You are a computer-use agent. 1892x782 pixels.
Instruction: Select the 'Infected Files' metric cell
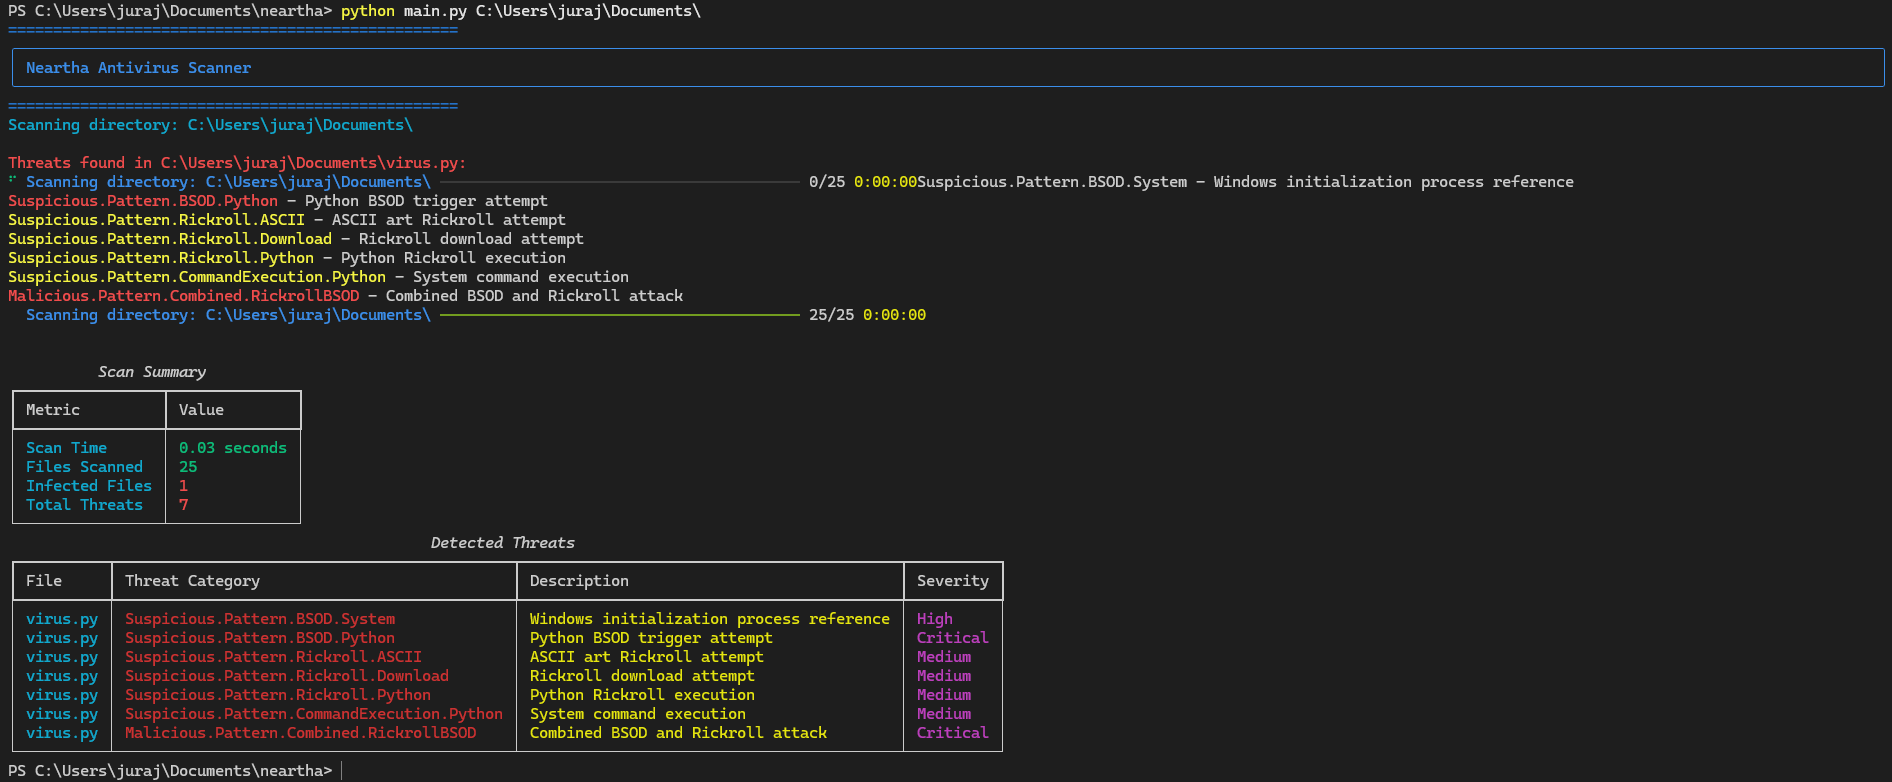89,486
